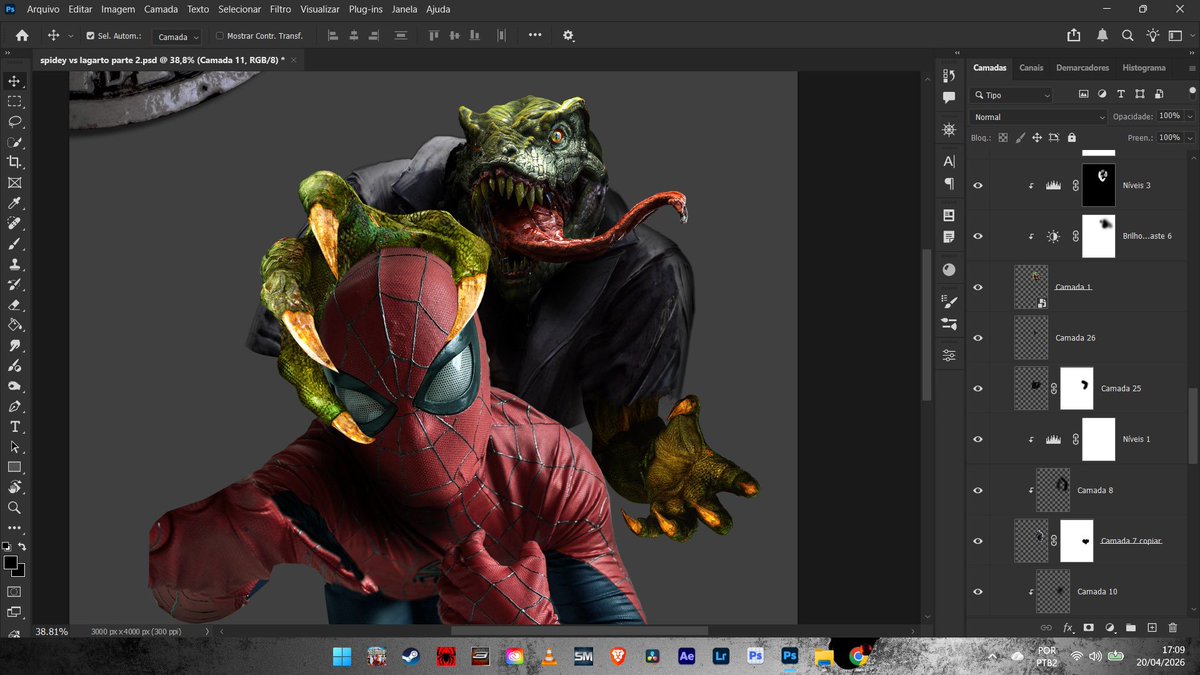1200x675 pixels.
Task: Open Google Chrome from the taskbar
Action: pyautogui.click(x=857, y=656)
